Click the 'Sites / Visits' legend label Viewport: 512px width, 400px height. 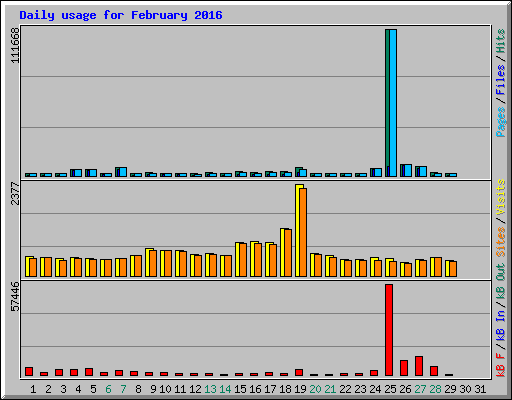click(501, 218)
